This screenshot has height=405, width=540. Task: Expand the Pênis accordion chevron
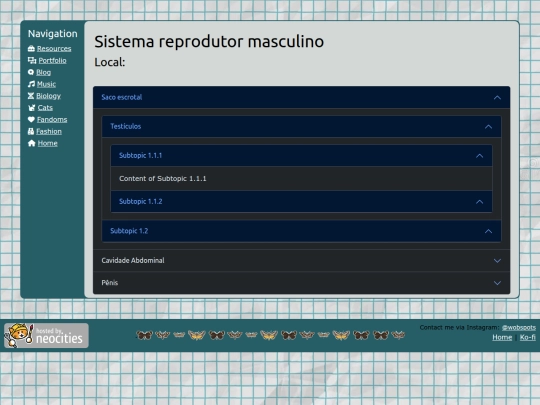point(497,283)
